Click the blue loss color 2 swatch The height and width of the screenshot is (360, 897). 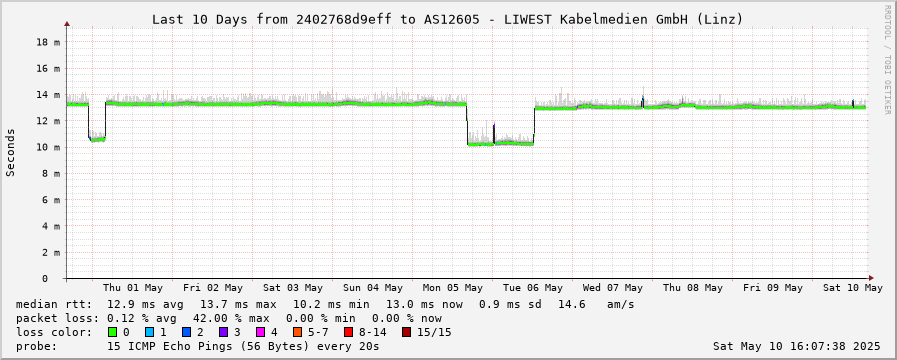click(x=186, y=332)
